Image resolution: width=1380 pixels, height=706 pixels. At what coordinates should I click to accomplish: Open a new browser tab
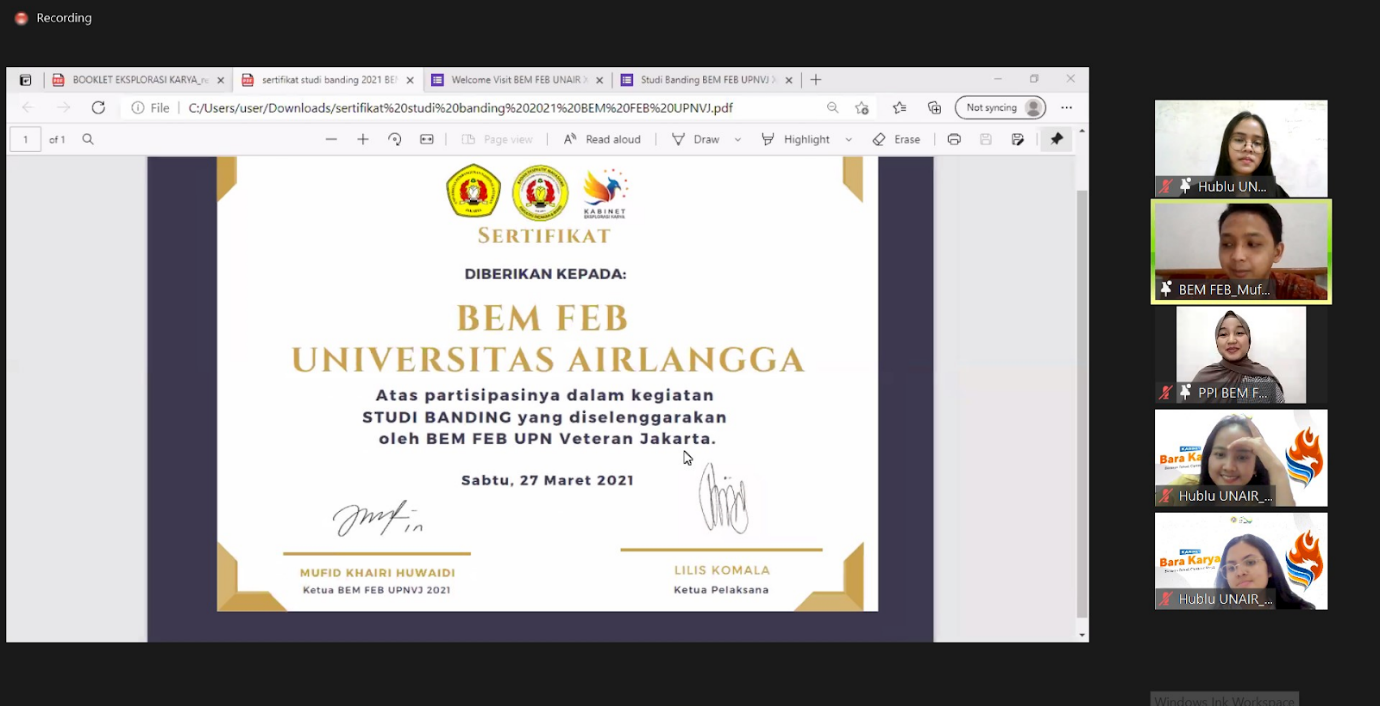pos(816,80)
